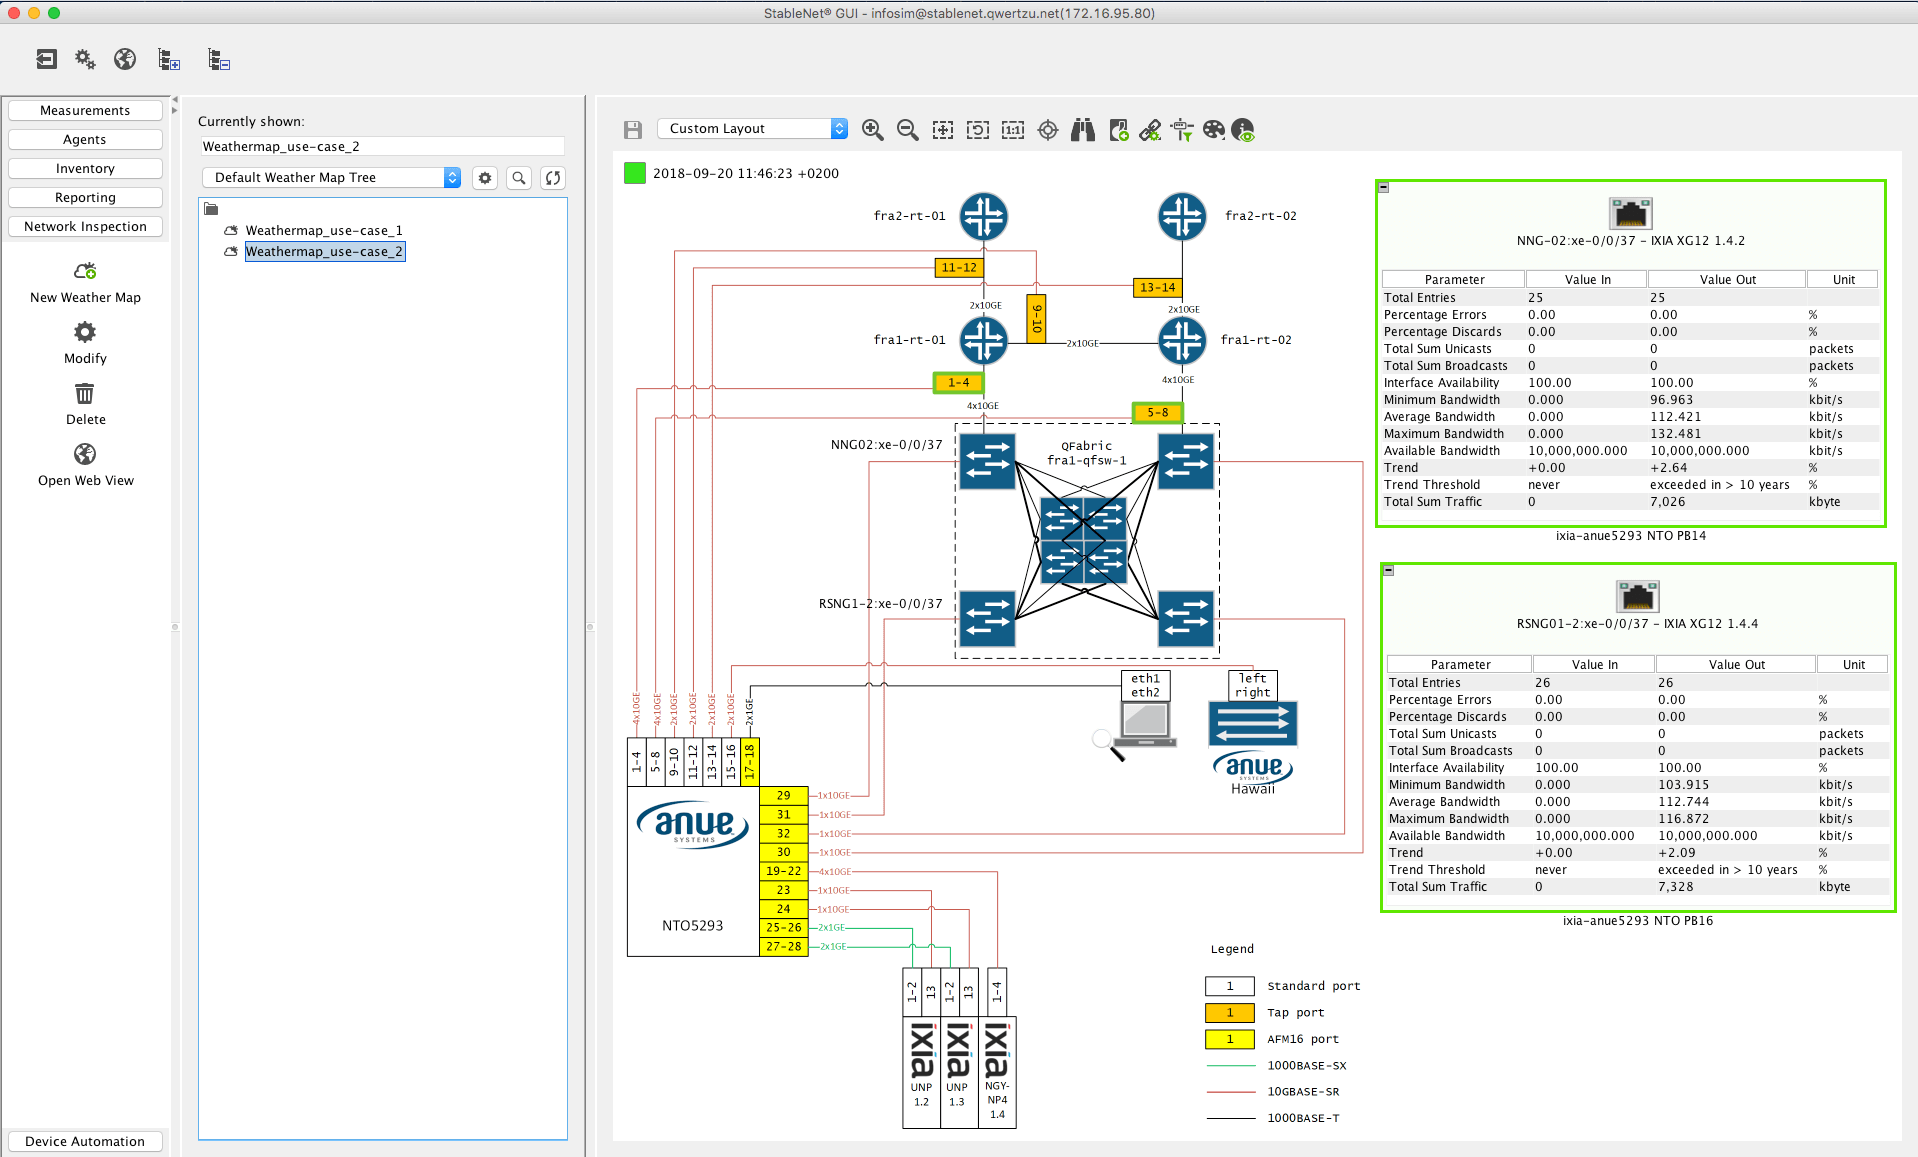
Task: Click the 13-14 tap port label
Action: (x=1157, y=288)
